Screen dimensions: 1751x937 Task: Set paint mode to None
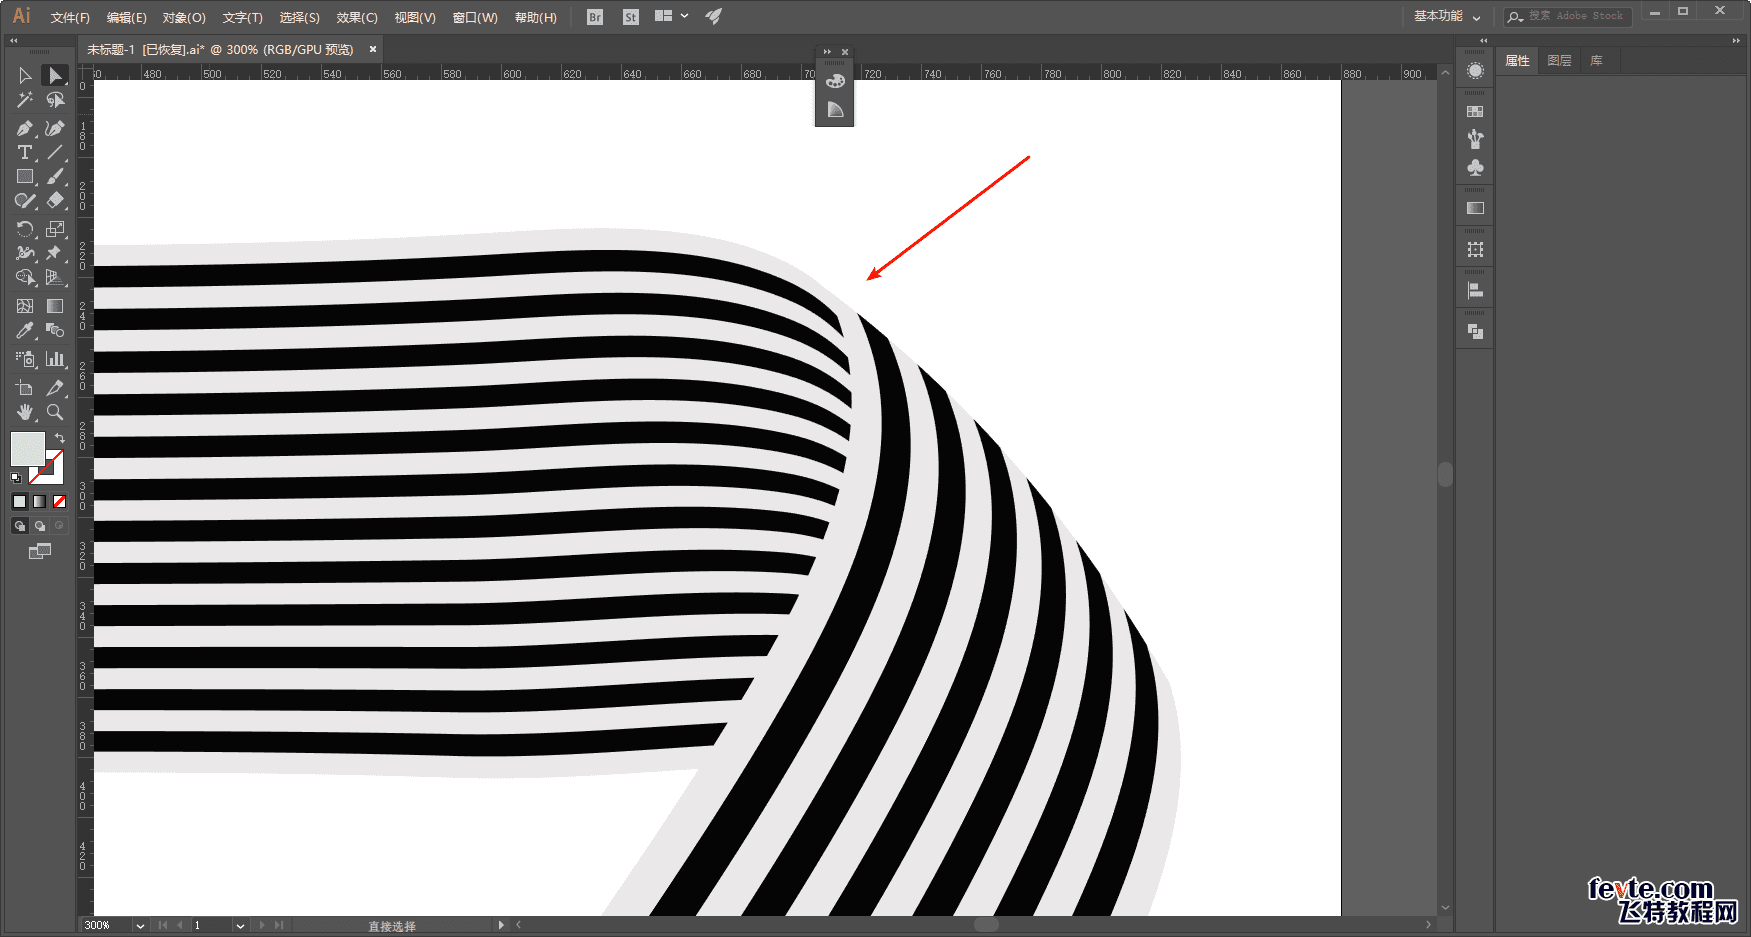click(59, 502)
